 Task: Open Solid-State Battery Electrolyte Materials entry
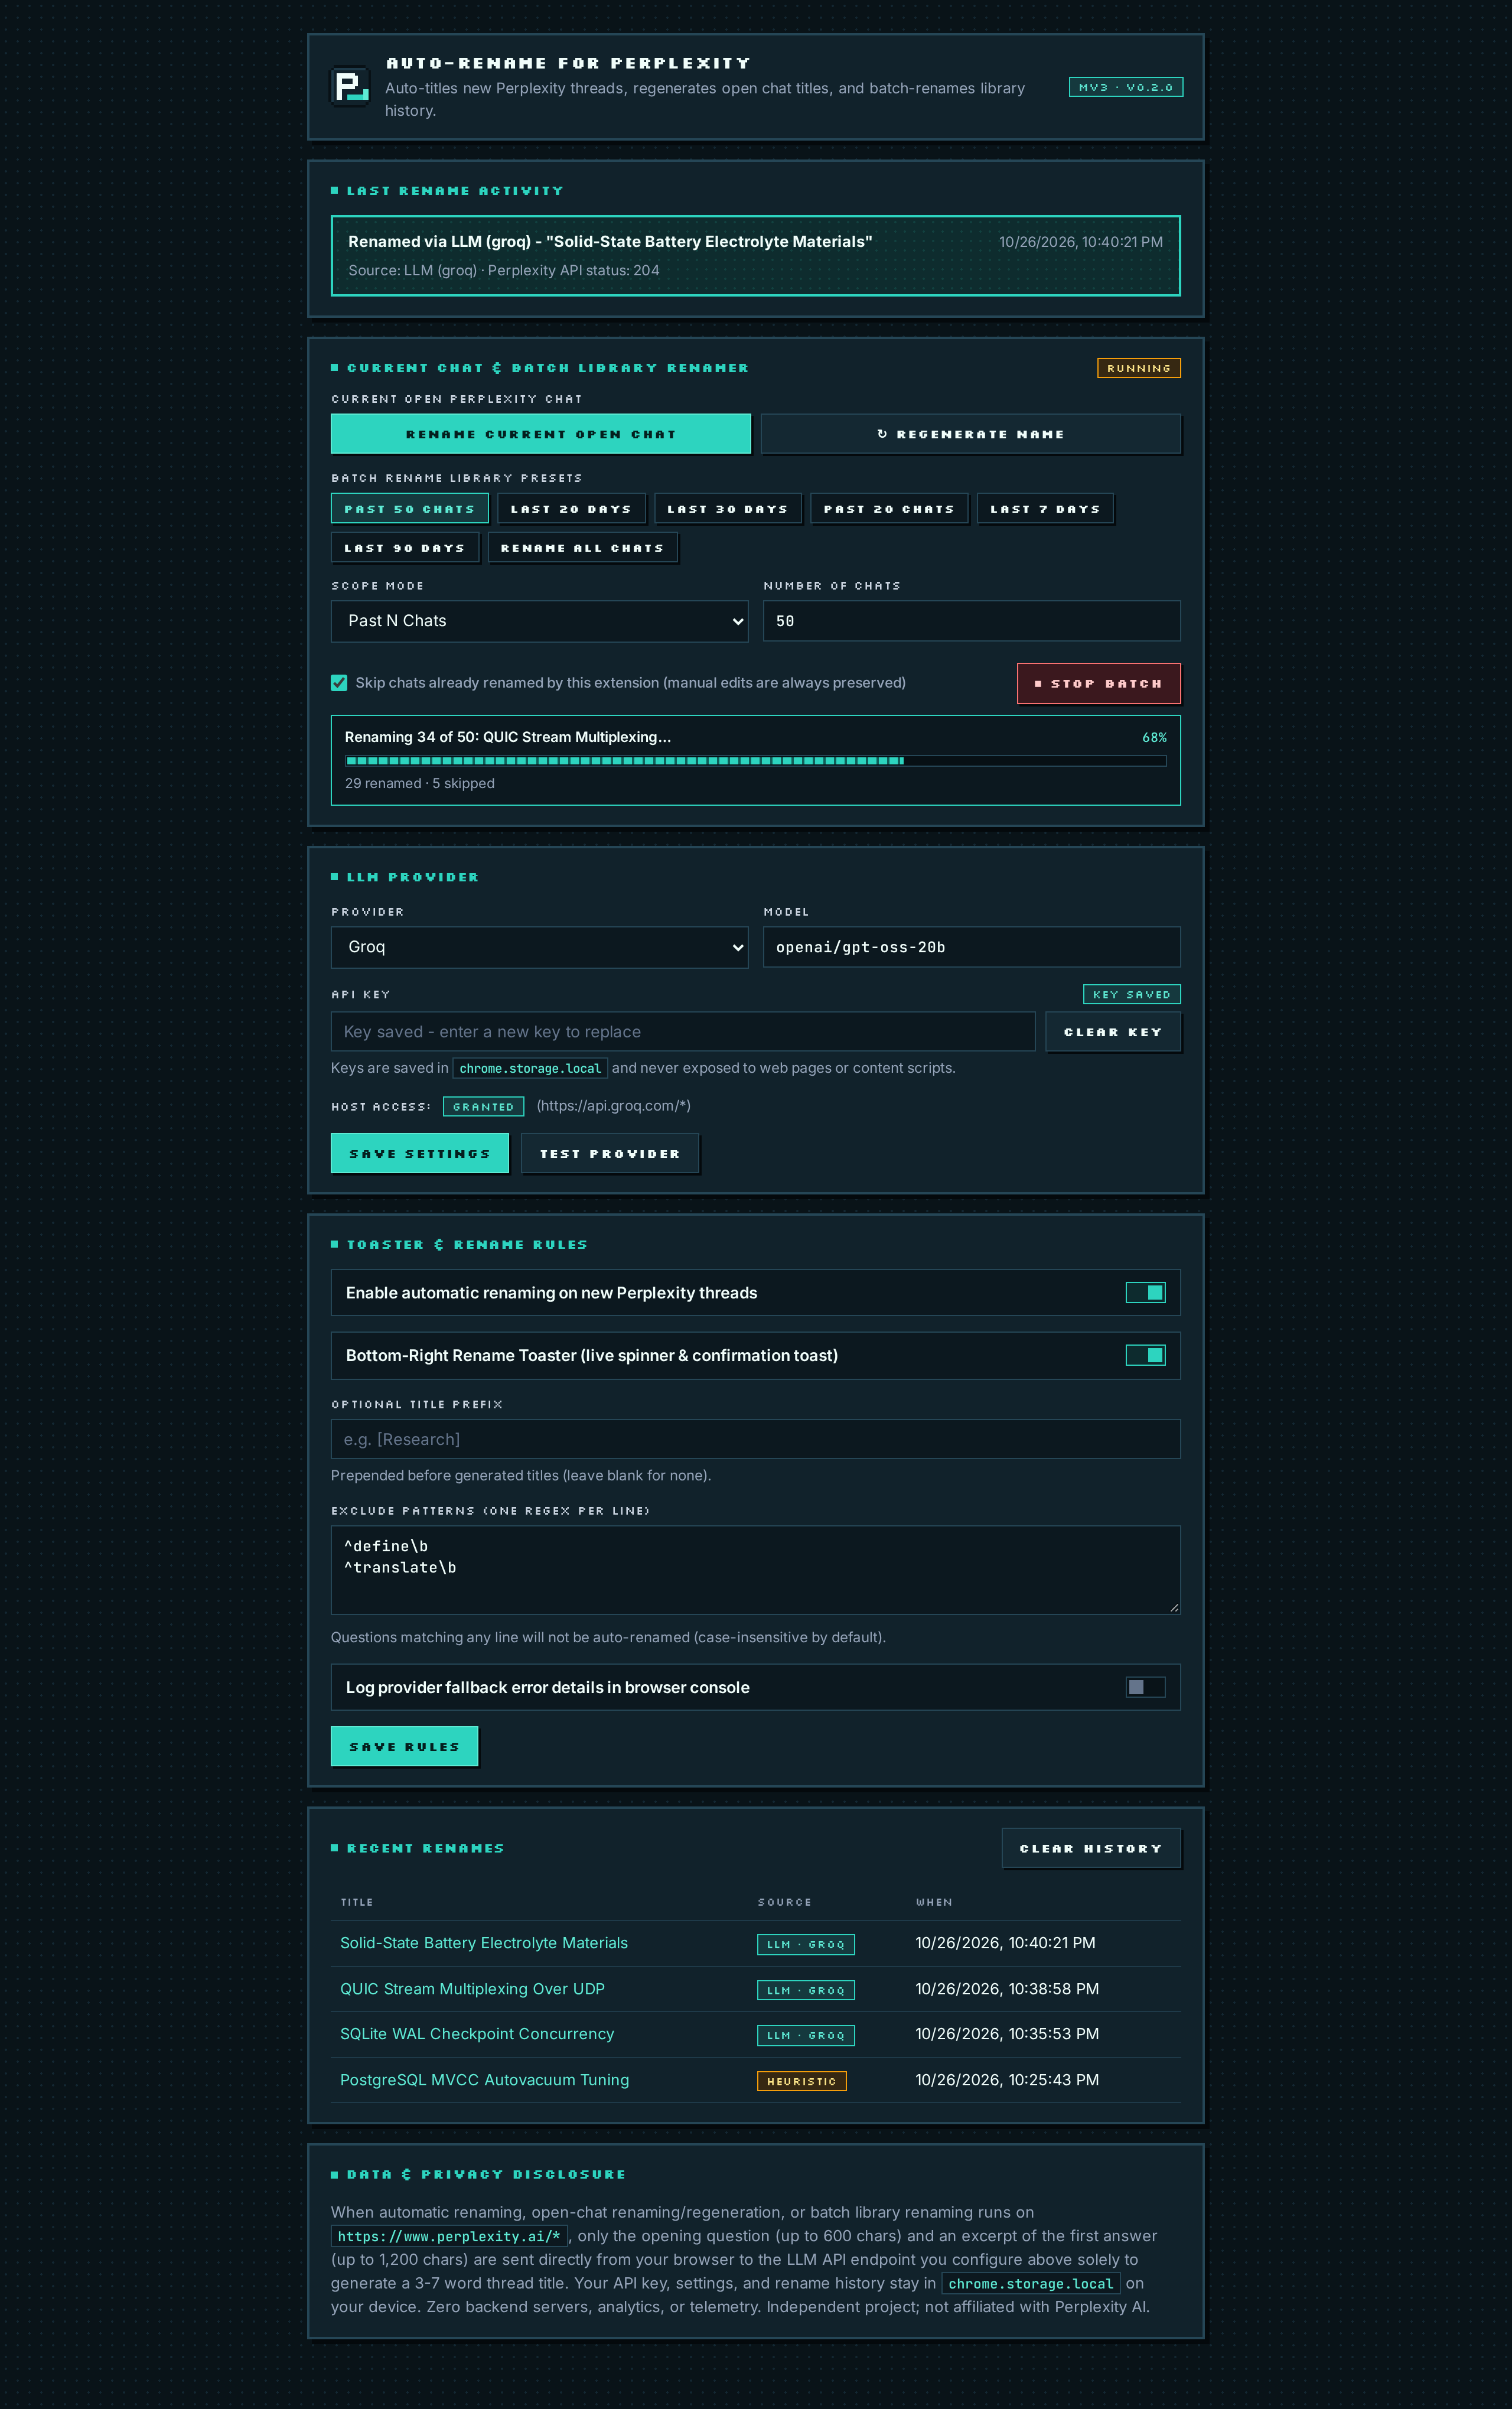(484, 1943)
